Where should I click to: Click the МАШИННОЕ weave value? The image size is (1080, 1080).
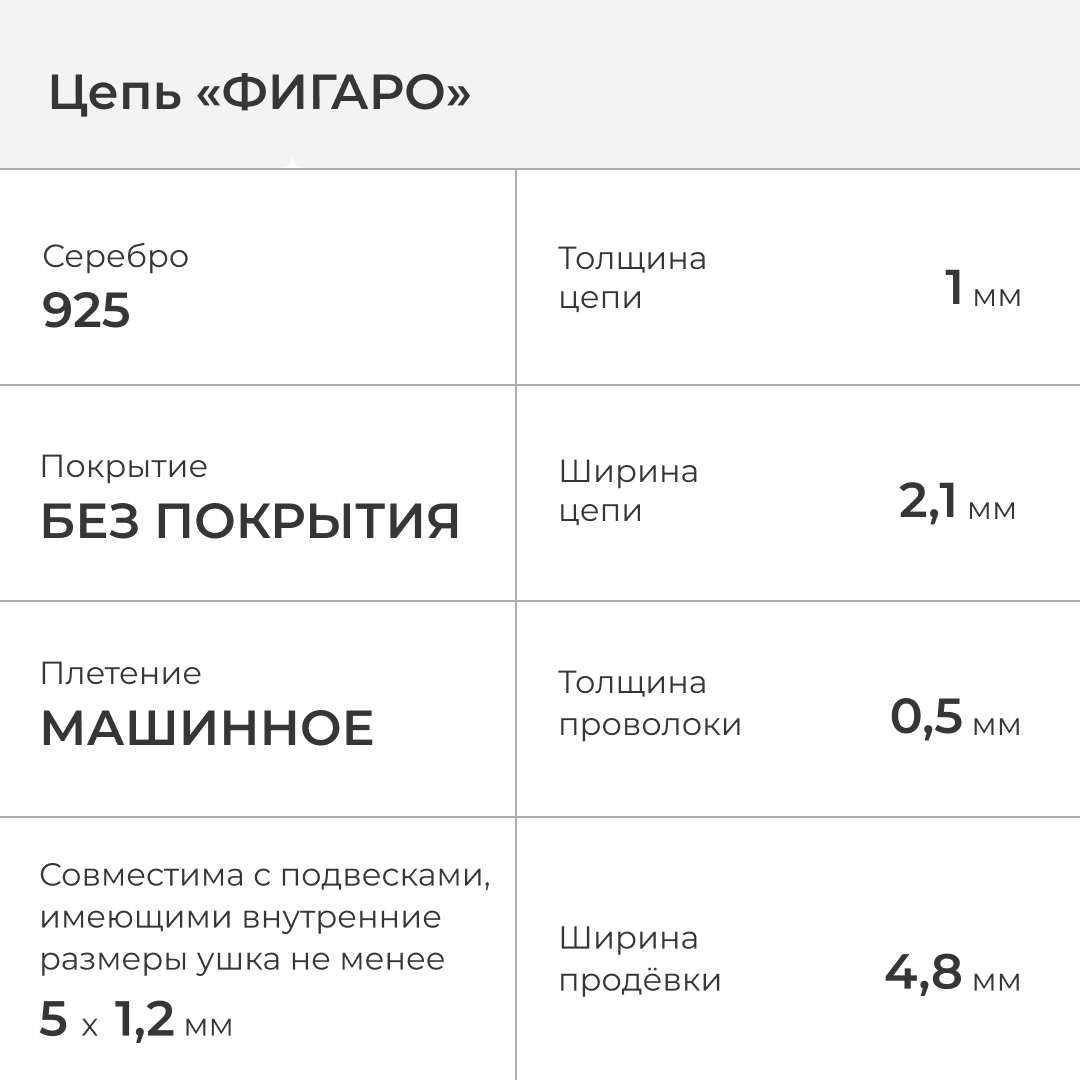pos(207,728)
